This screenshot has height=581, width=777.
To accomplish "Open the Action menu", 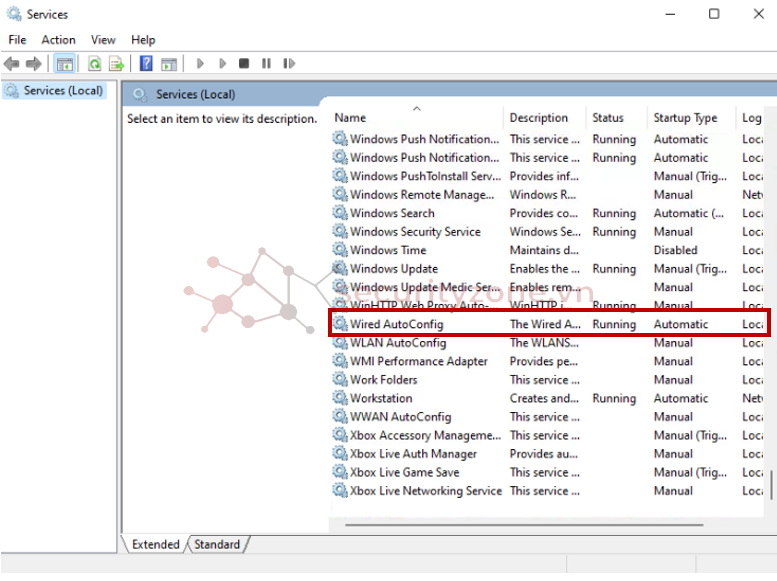I will coord(58,40).
